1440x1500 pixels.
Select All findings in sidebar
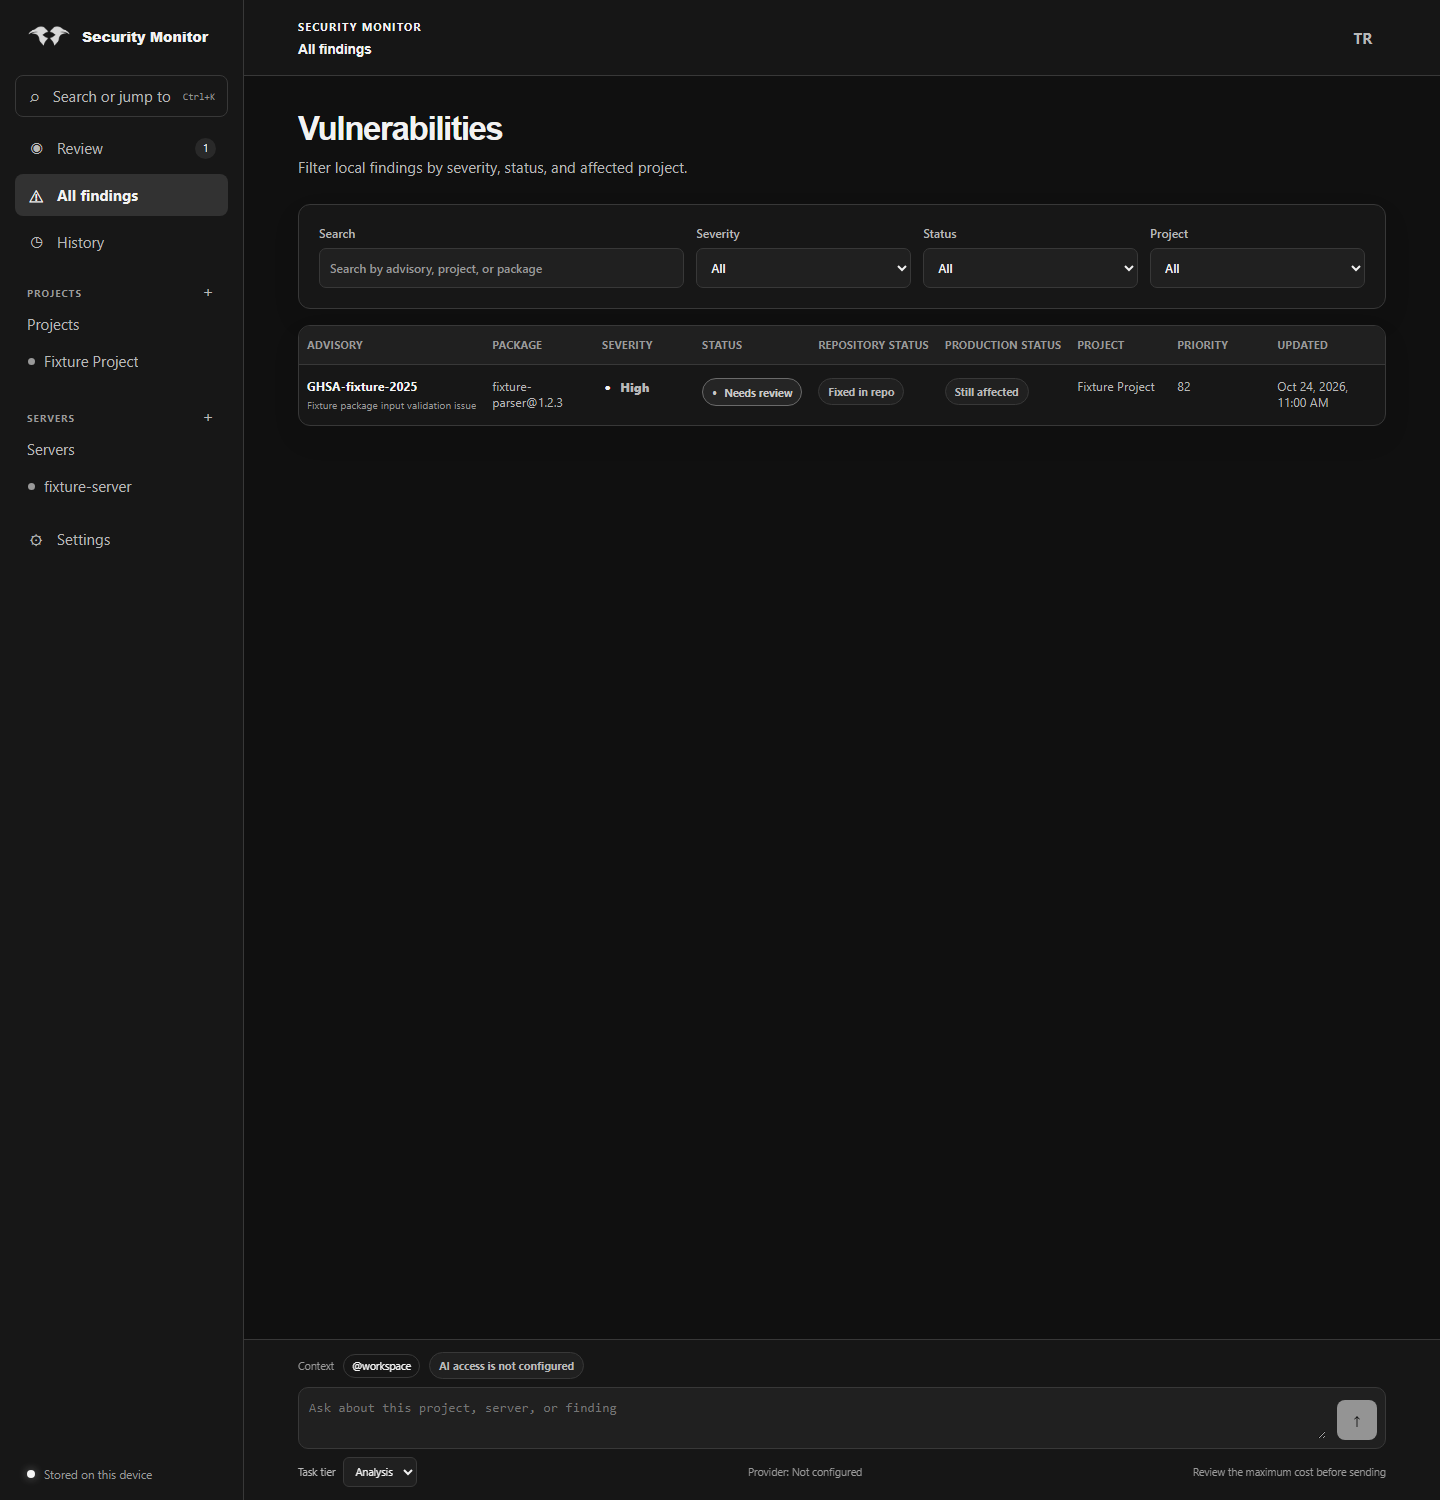point(121,196)
